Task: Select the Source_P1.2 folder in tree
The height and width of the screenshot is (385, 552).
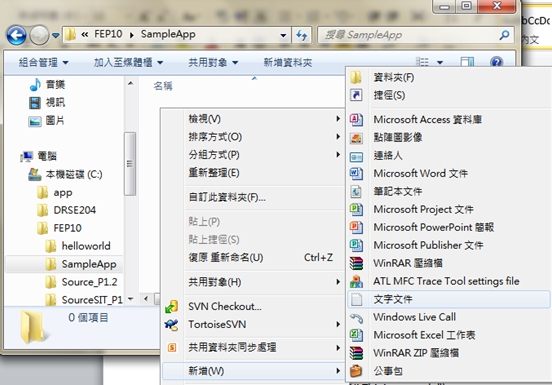Action: coord(81,282)
